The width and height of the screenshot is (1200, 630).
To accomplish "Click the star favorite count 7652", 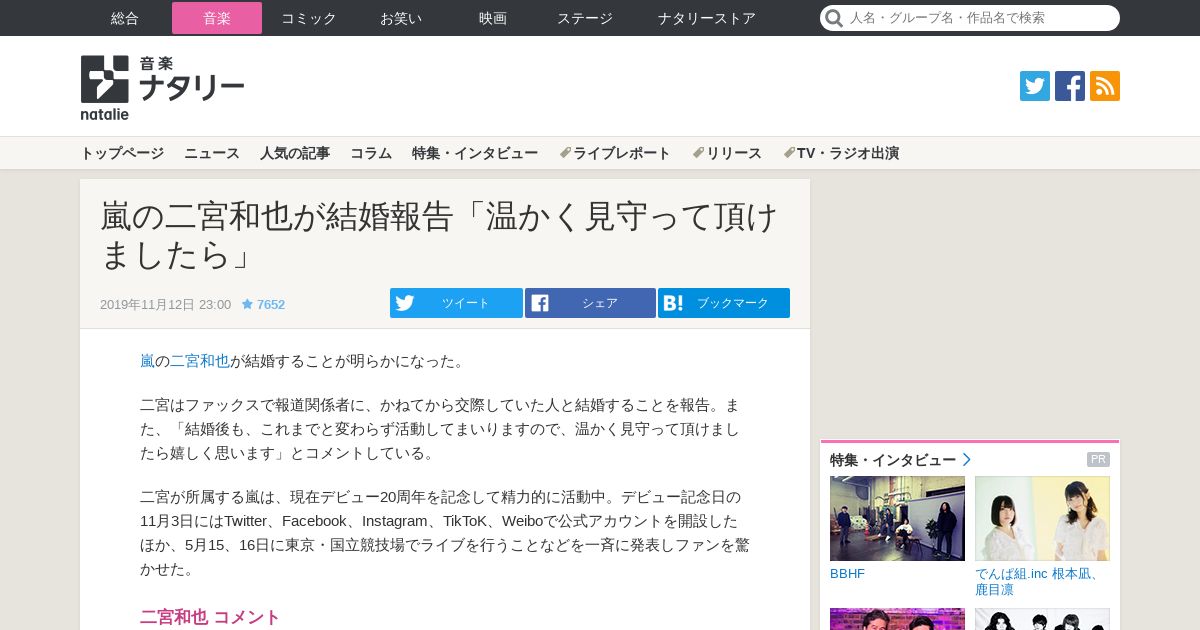I will click(263, 304).
